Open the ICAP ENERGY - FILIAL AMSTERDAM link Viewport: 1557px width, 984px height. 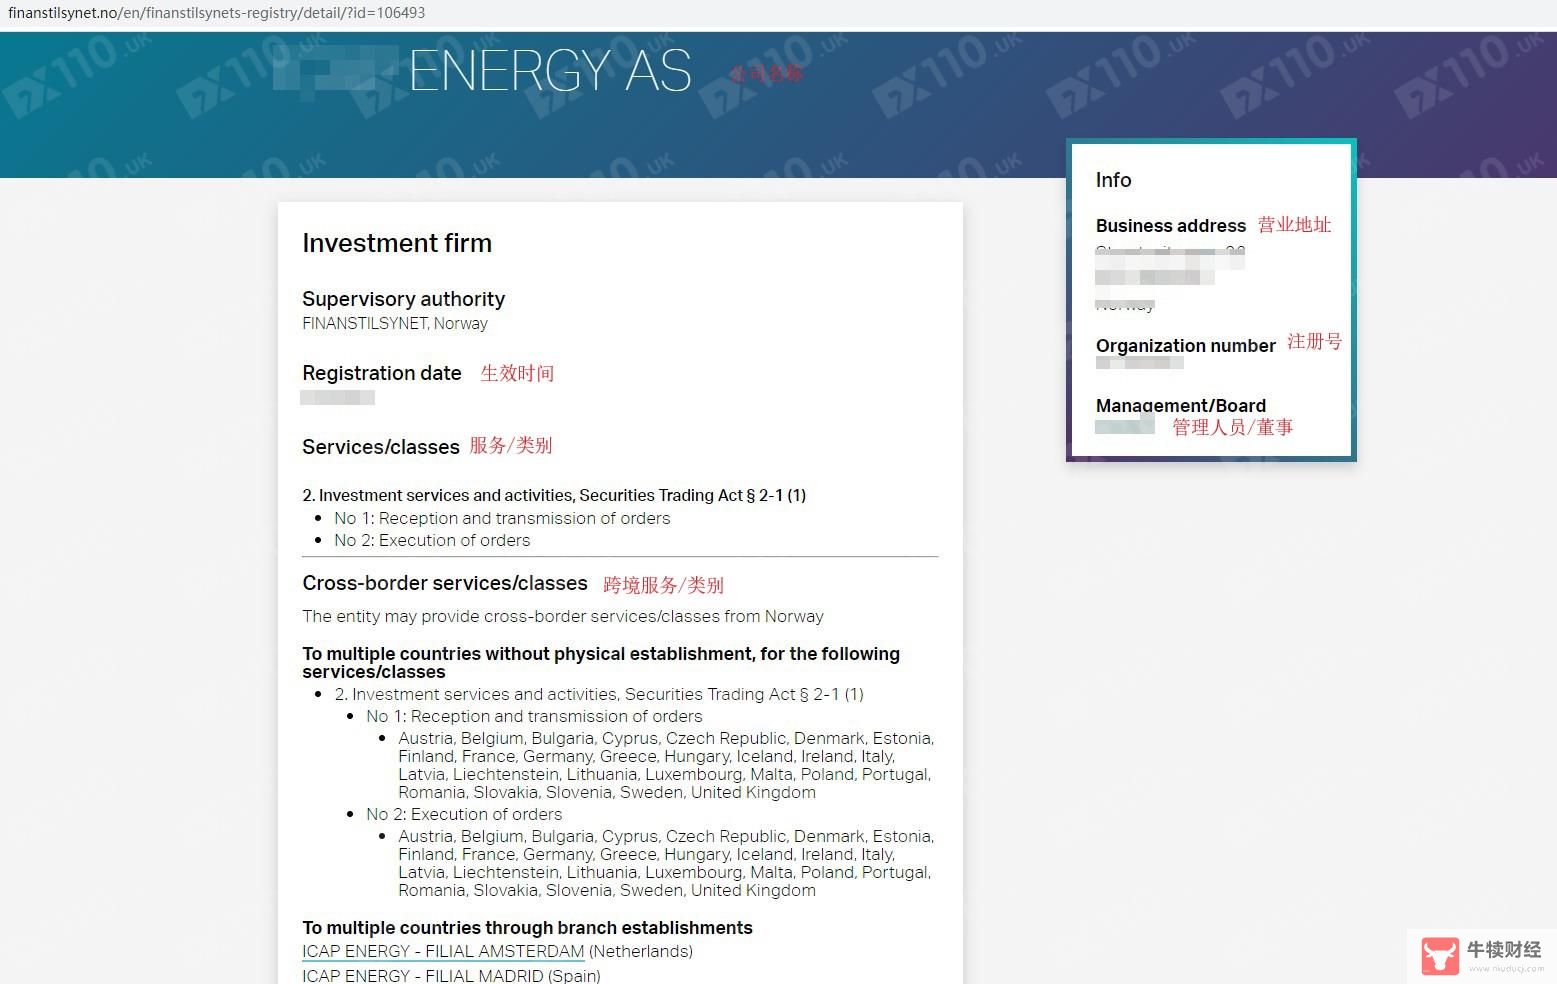pos(443,951)
